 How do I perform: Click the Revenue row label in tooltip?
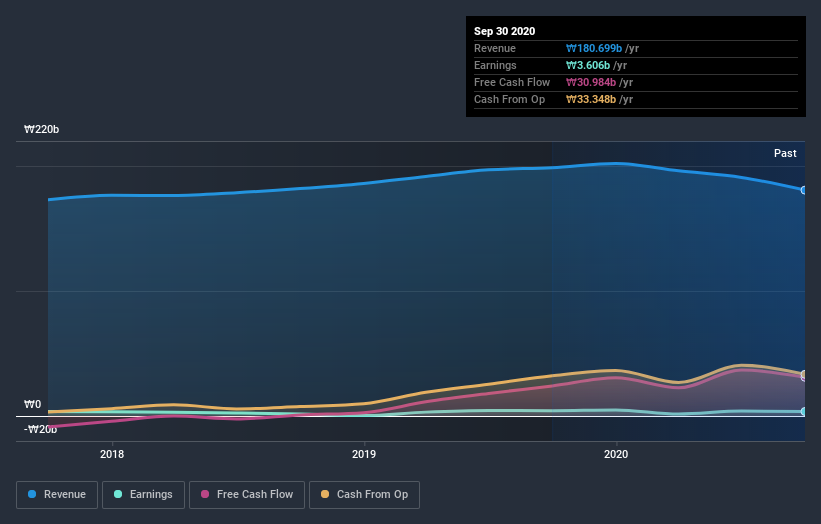[495, 48]
